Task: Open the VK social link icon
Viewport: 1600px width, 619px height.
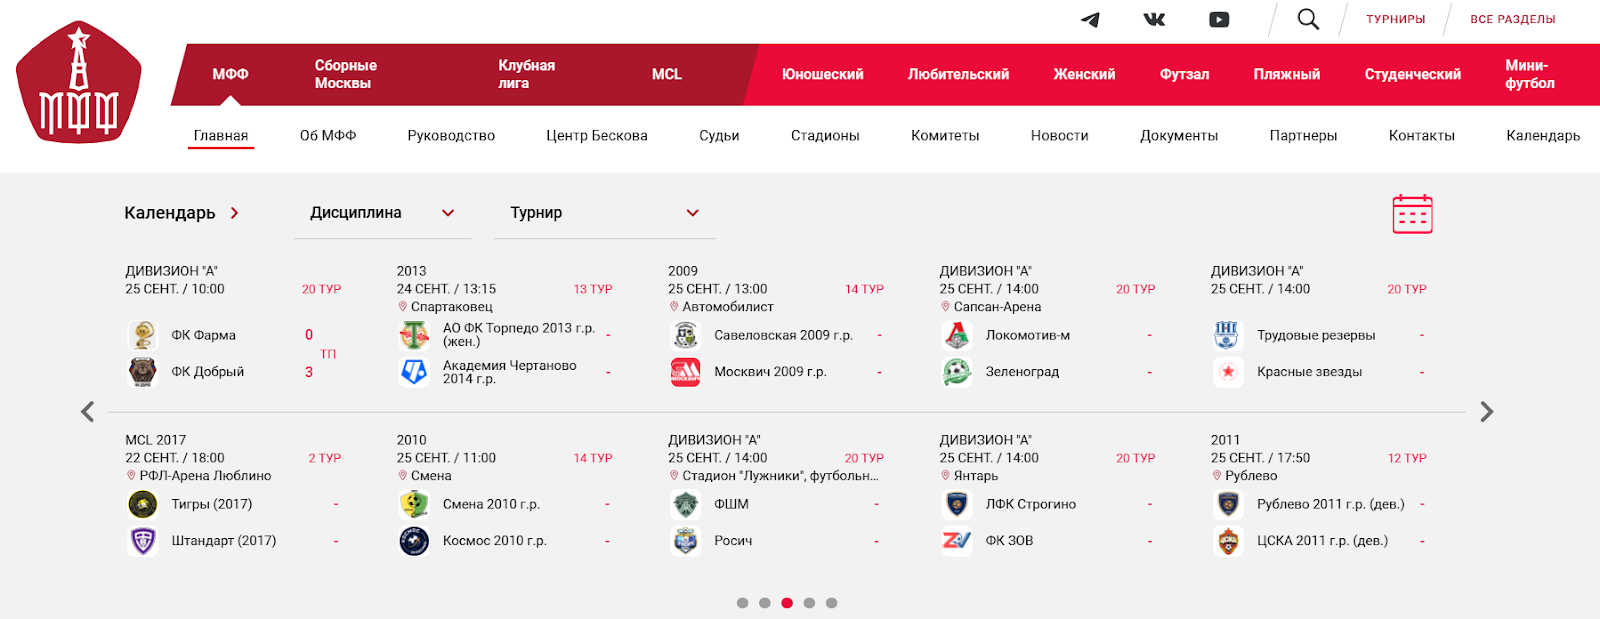Action: tap(1154, 19)
